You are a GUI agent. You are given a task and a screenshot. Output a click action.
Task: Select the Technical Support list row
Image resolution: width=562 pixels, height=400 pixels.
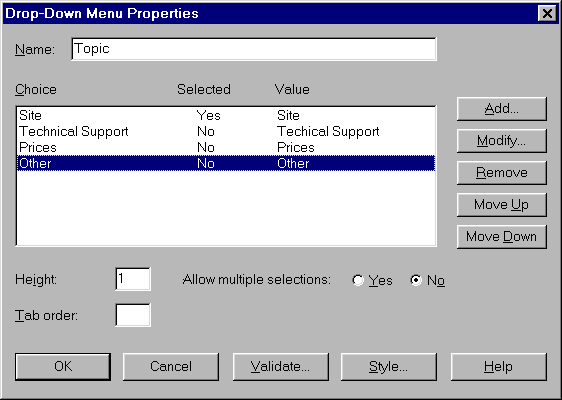point(226,132)
